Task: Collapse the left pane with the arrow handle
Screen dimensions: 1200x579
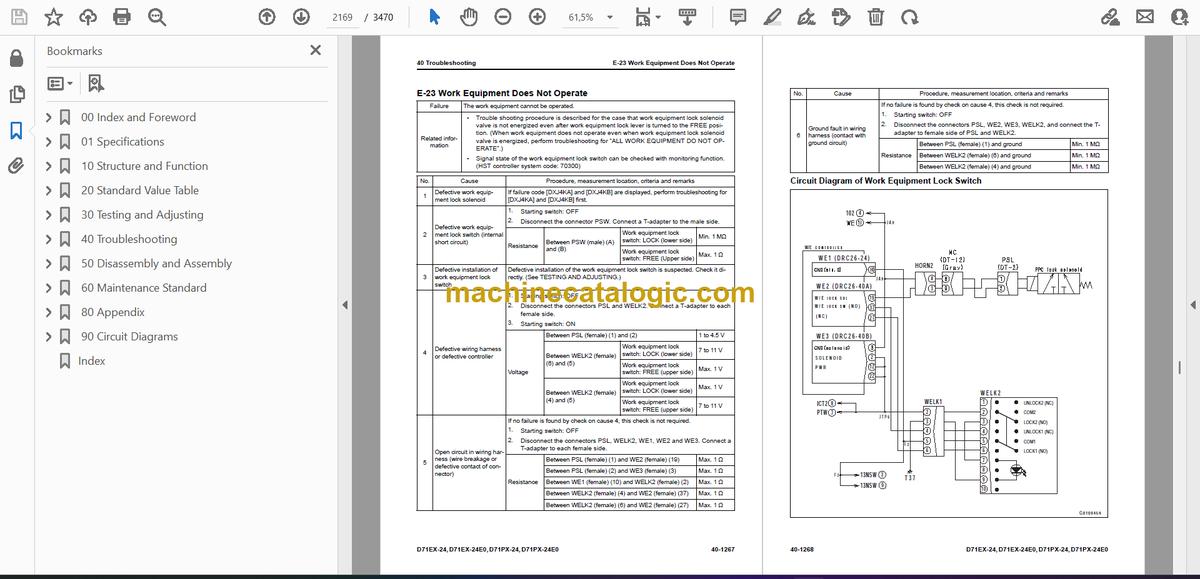Action: (x=346, y=305)
